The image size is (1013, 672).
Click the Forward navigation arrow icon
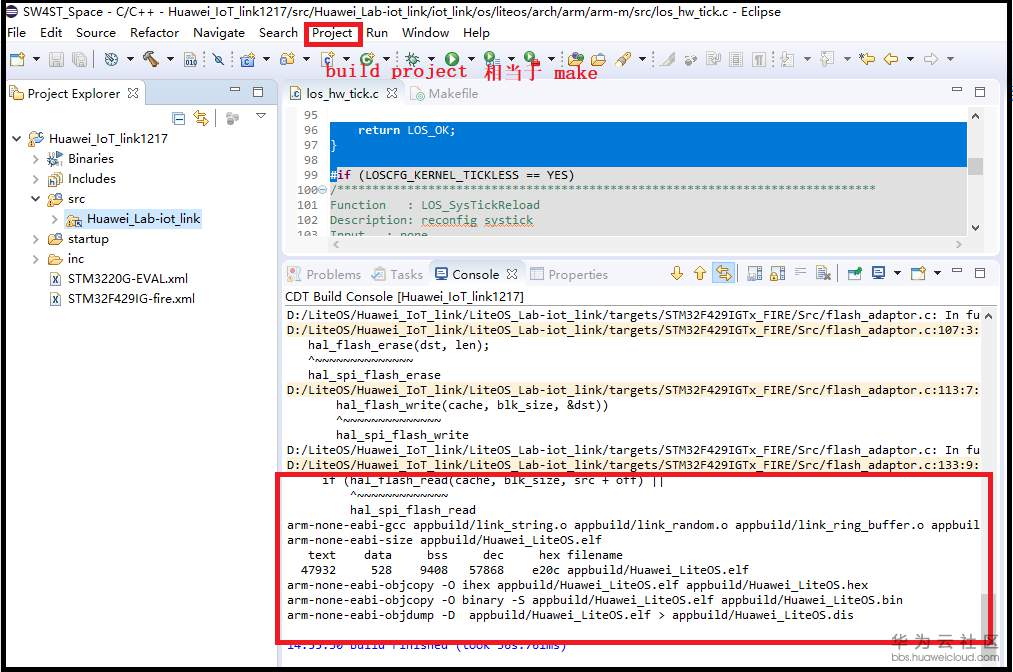(931, 59)
